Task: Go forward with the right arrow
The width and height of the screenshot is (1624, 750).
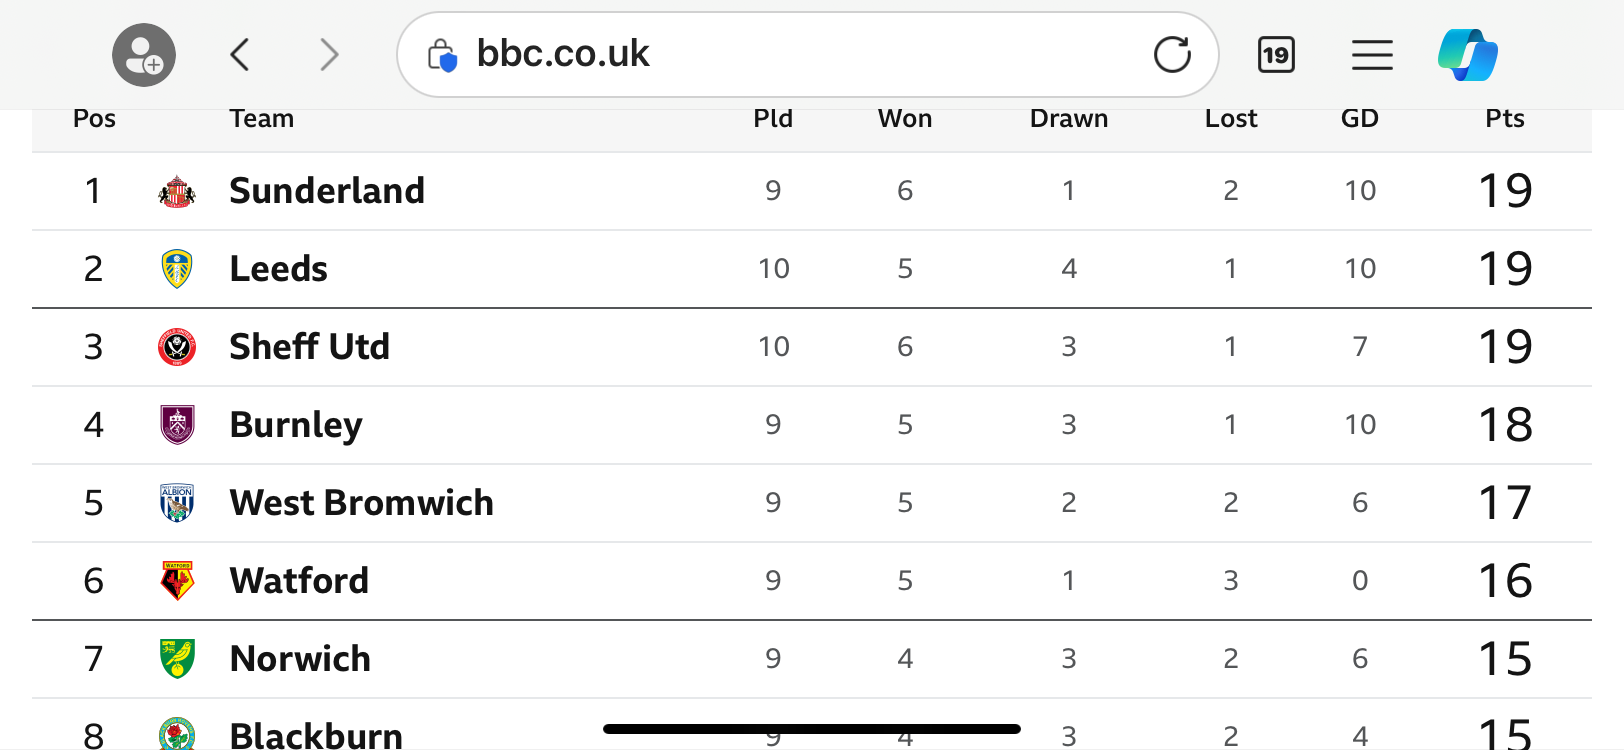Action: pyautogui.click(x=329, y=54)
